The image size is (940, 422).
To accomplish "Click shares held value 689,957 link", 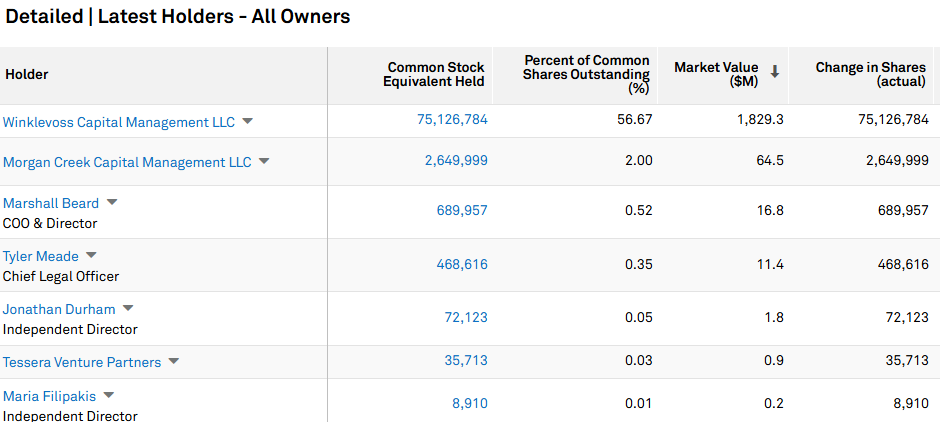I will [x=462, y=210].
